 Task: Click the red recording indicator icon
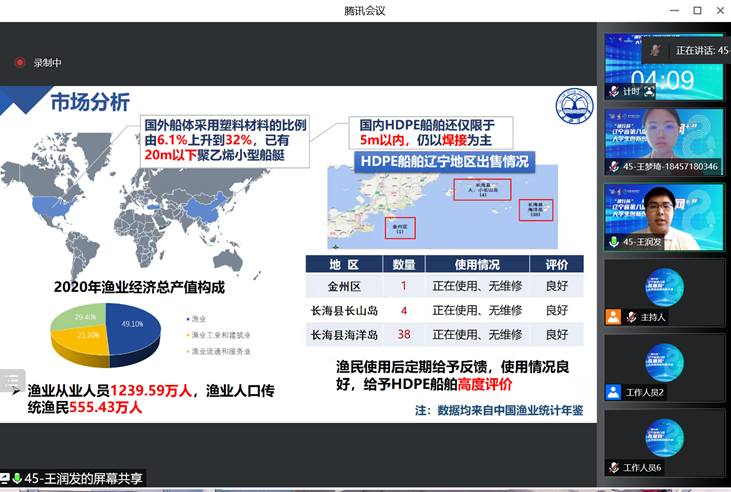(x=20, y=62)
